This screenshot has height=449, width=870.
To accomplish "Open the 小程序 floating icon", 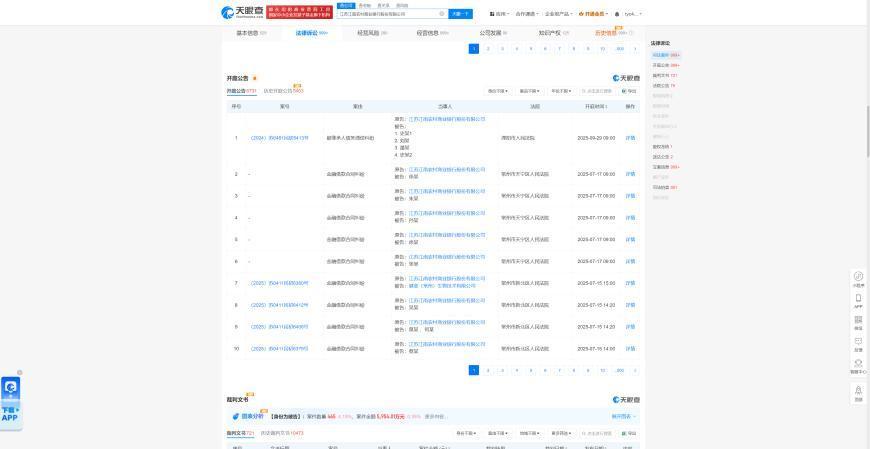I will [858, 279].
